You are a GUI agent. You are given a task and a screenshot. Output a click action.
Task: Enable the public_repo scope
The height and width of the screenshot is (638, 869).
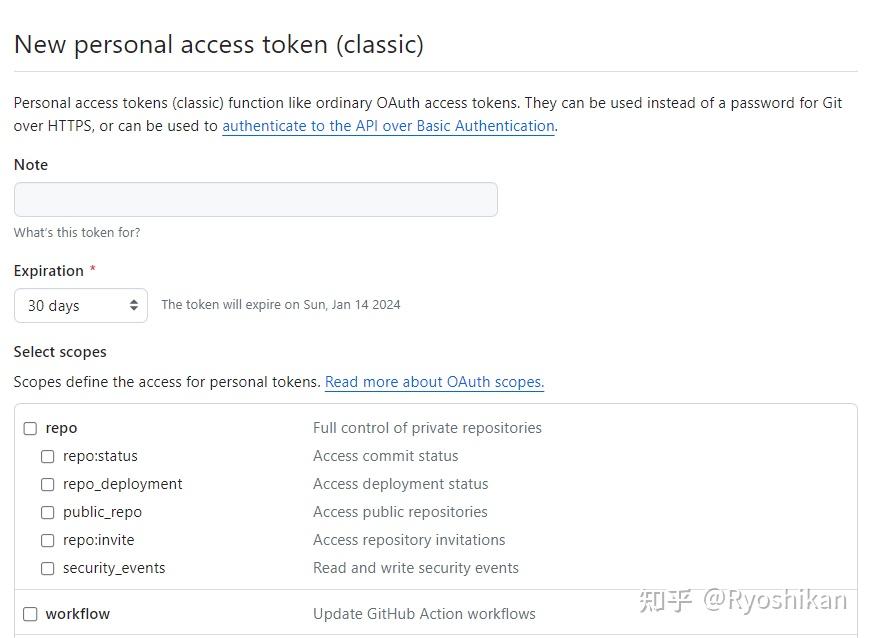(x=47, y=512)
